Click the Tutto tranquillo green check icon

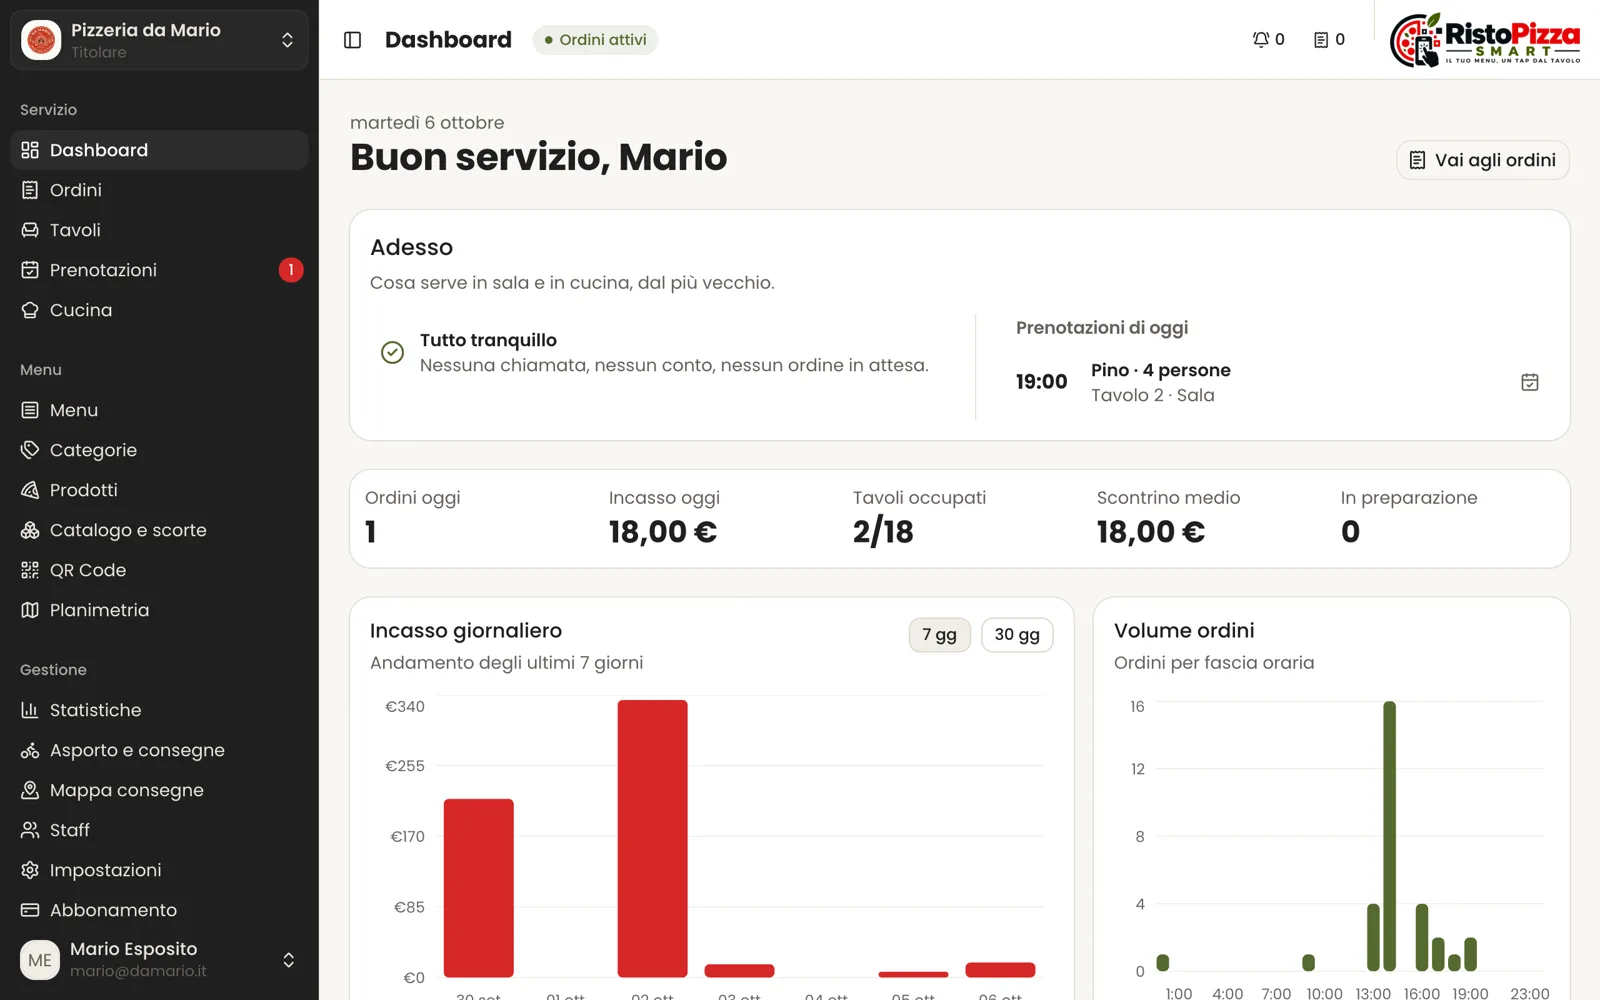point(392,352)
